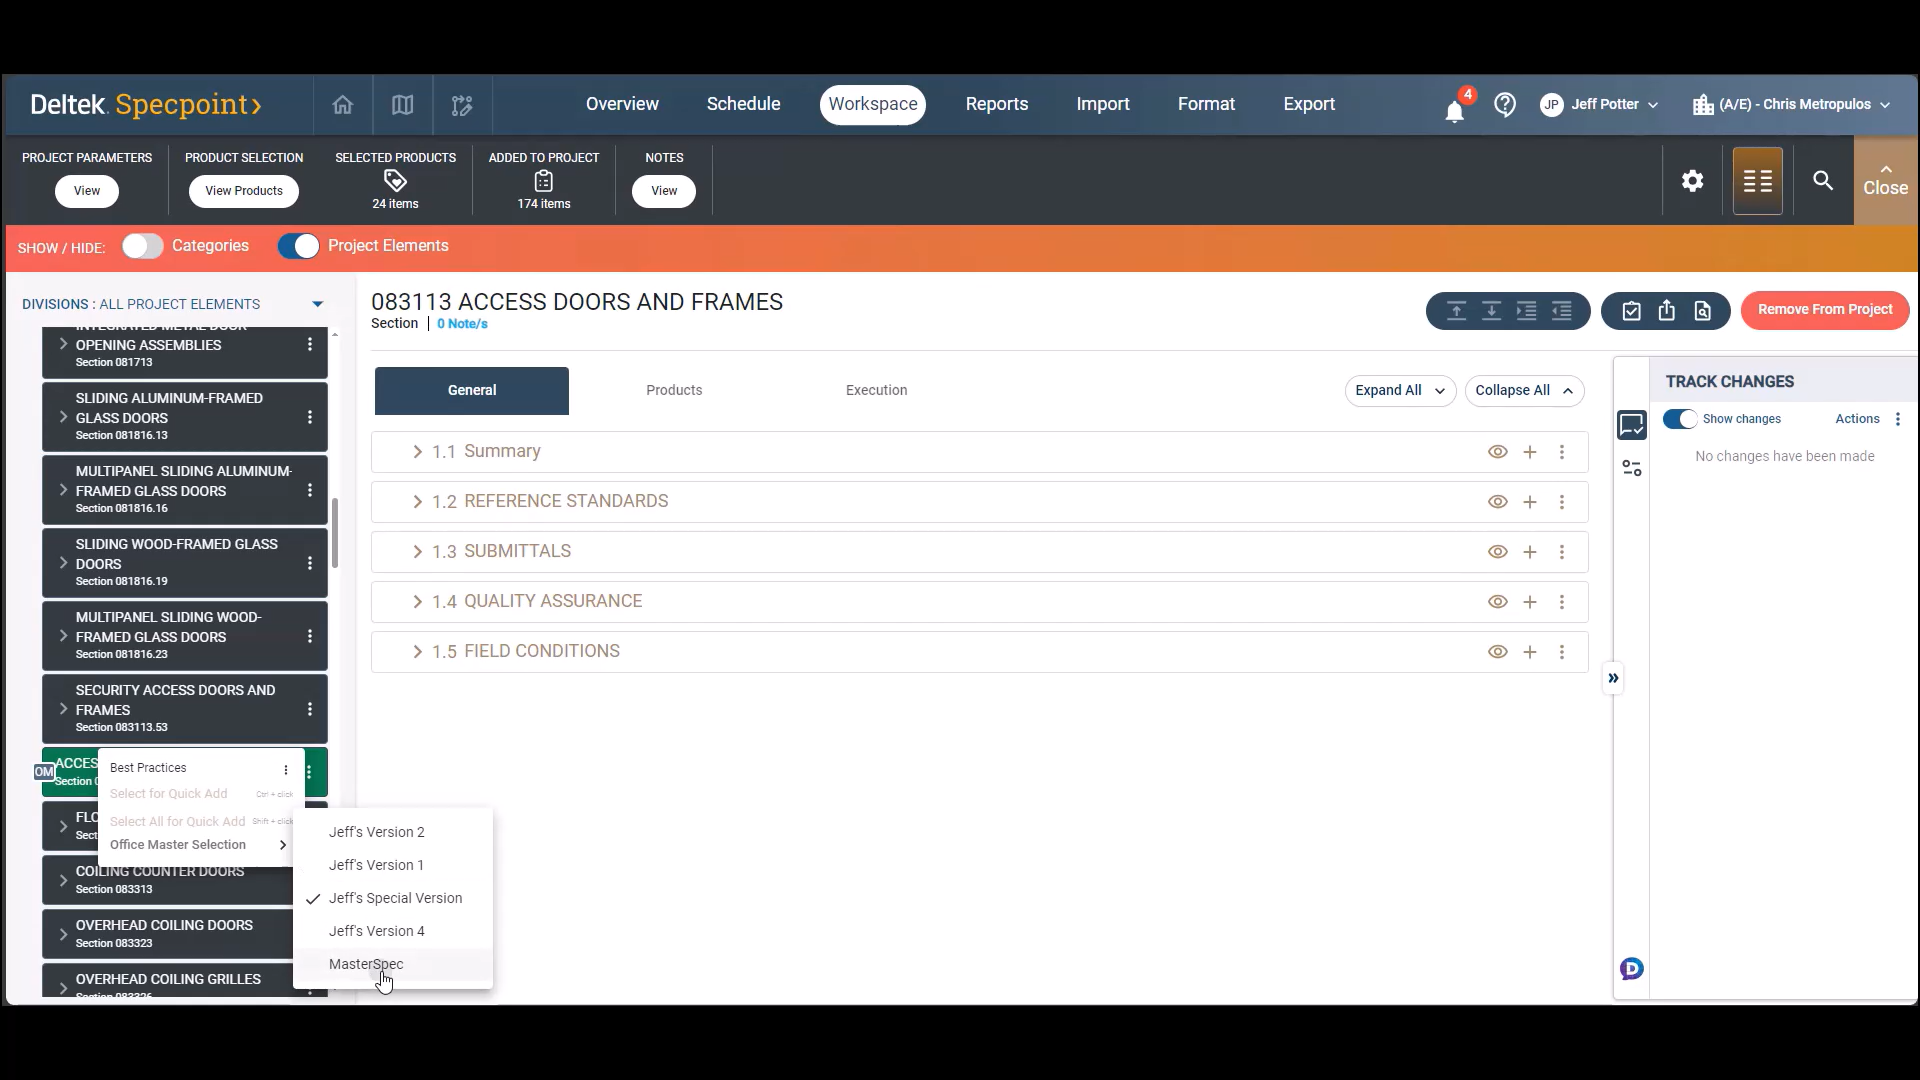Toggle the Categories switch
The width and height of the screenshot is (1920, 1080).
pos(143,246)
